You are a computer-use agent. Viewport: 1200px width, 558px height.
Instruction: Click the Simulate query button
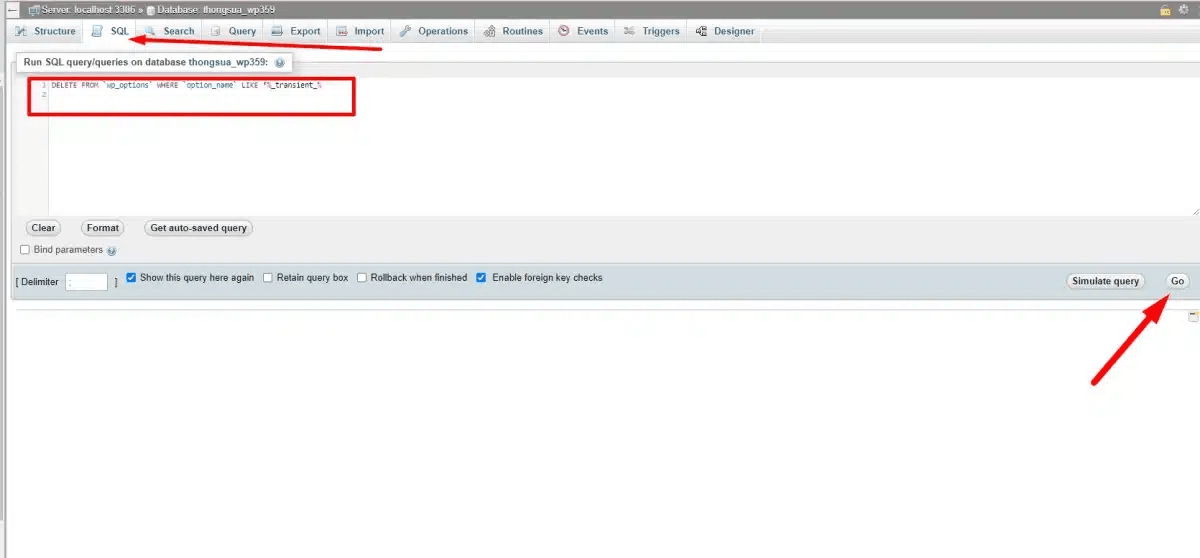1105,281
